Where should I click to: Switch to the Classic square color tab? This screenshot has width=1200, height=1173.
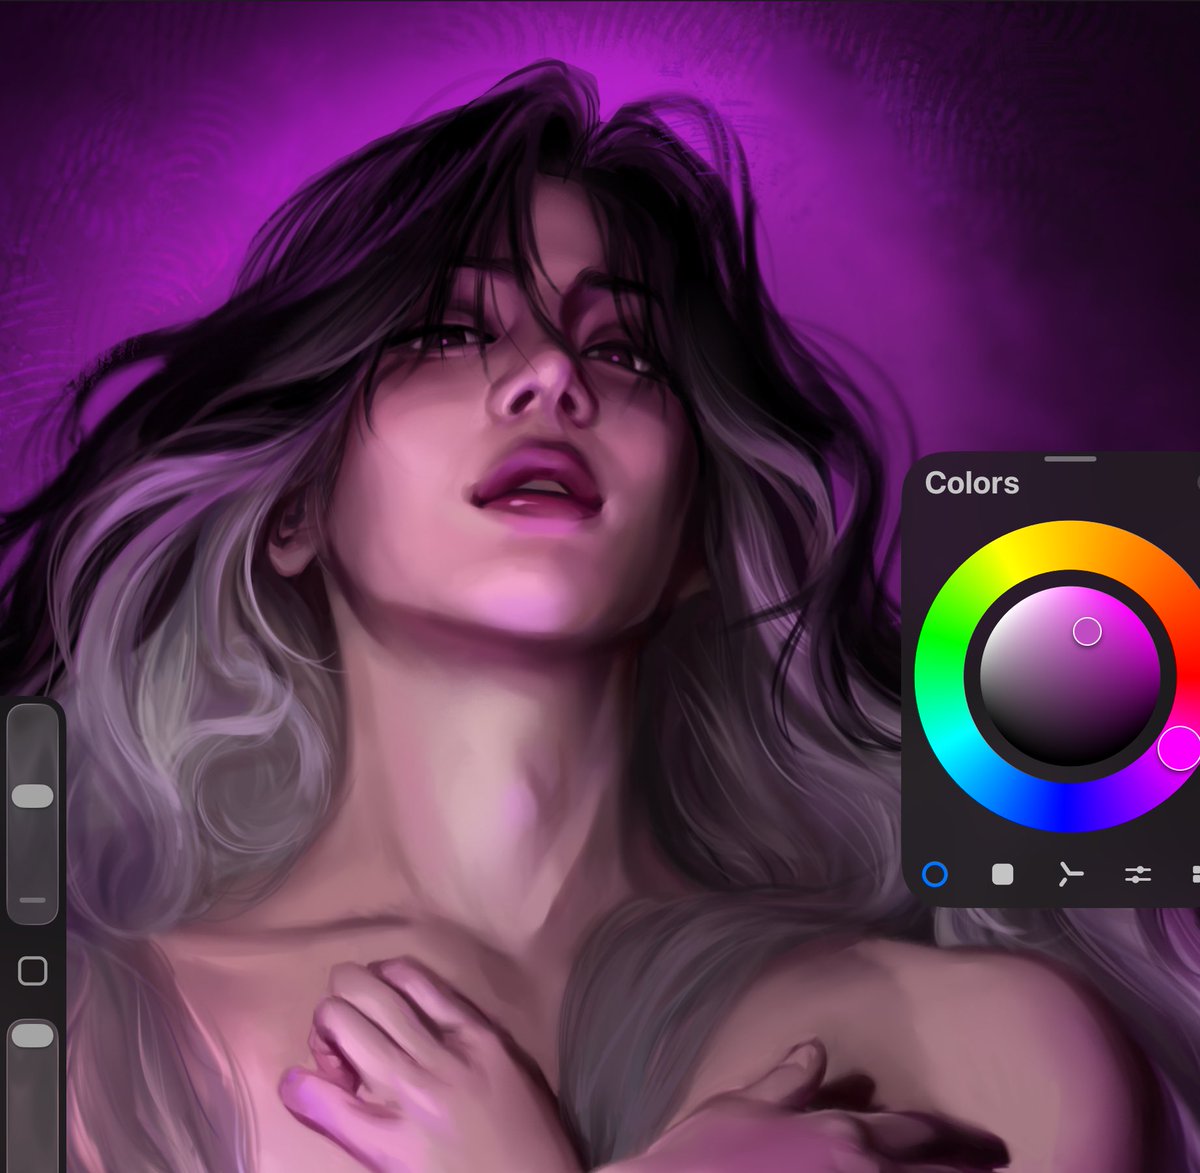pyautogui.click(x=1002, y=875)
